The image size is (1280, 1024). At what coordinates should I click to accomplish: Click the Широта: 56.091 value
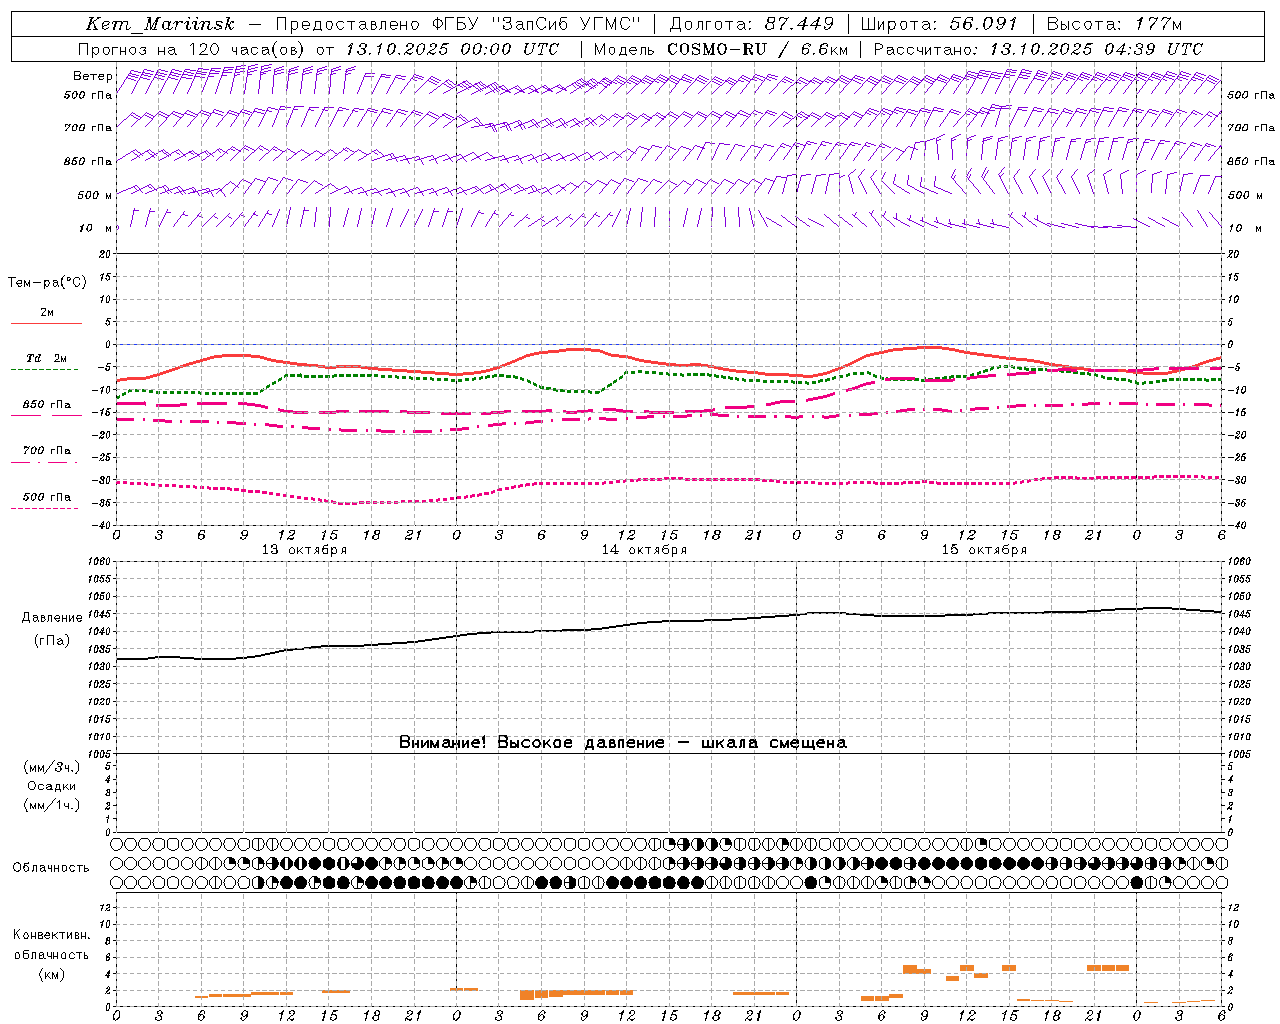coord(939,24)
